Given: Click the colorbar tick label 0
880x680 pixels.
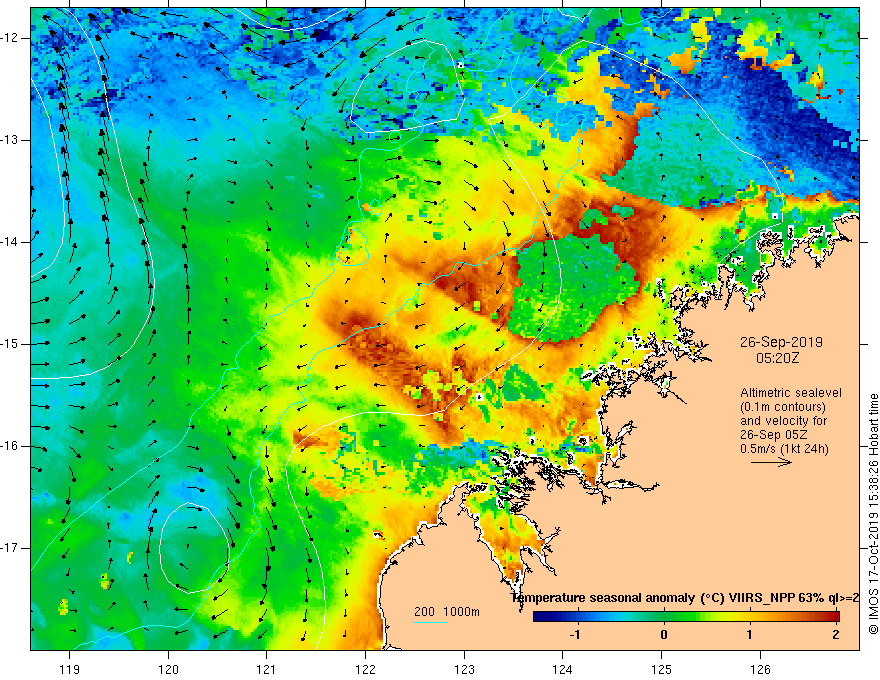Looking at the screenshot, I should tap(664, 635).
